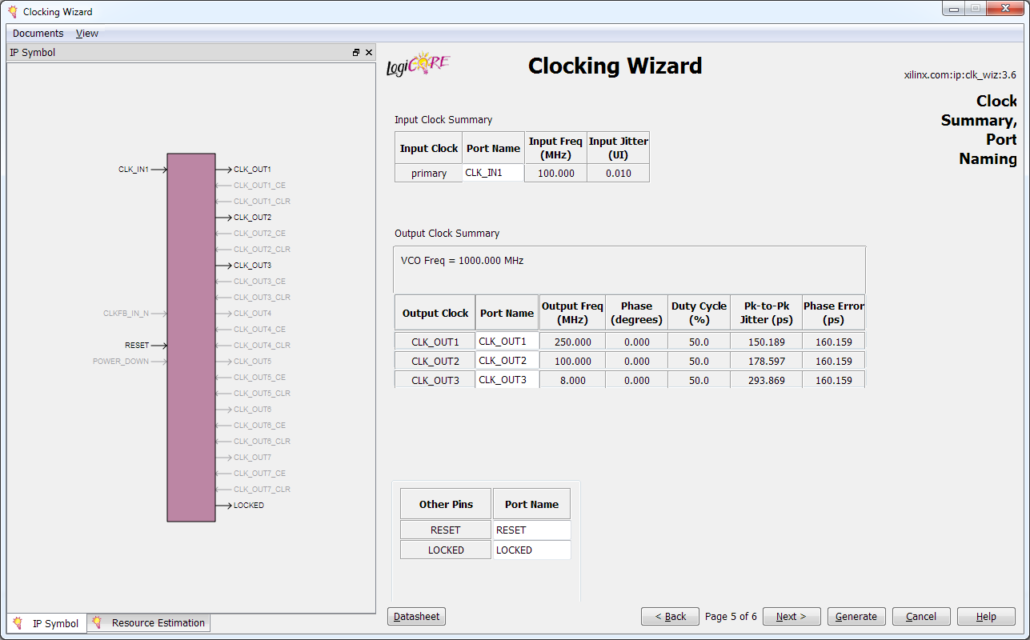Float the IP Symbol panel
1030x640 pixels.
point(356,53)
